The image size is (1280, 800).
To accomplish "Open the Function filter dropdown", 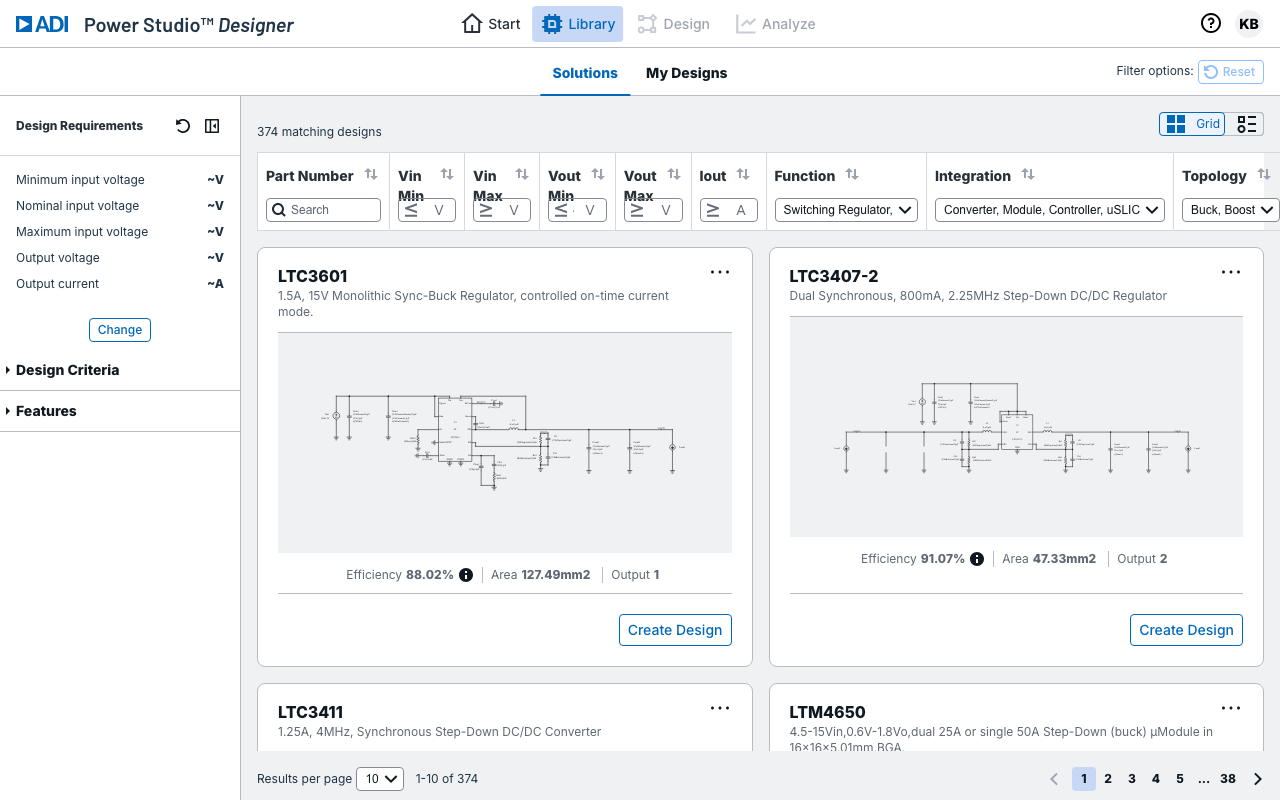I will (x=846, y=210).
